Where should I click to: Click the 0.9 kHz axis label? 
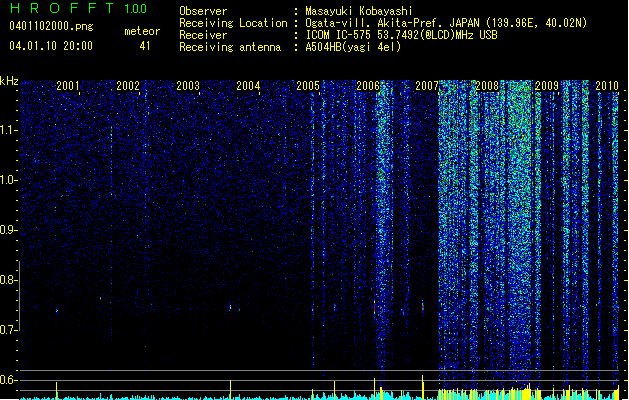pyautogui.click(x=9, y=230)
